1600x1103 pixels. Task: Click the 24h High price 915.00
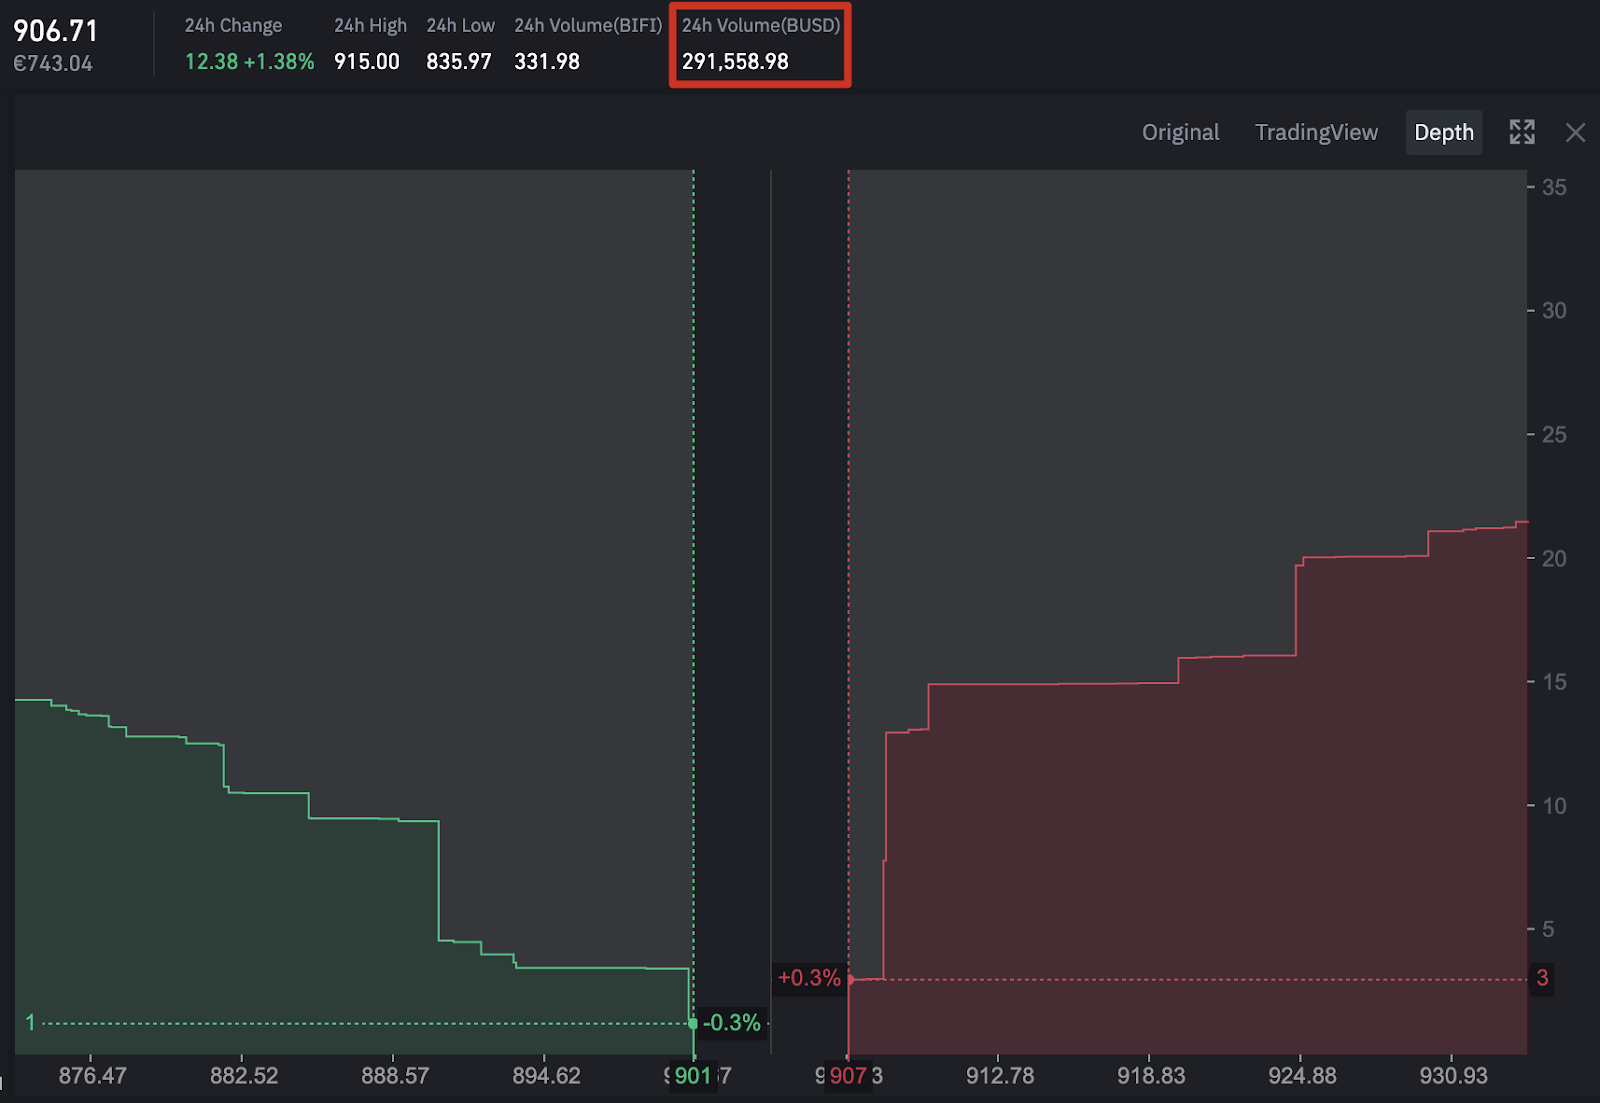pos(366,61)
